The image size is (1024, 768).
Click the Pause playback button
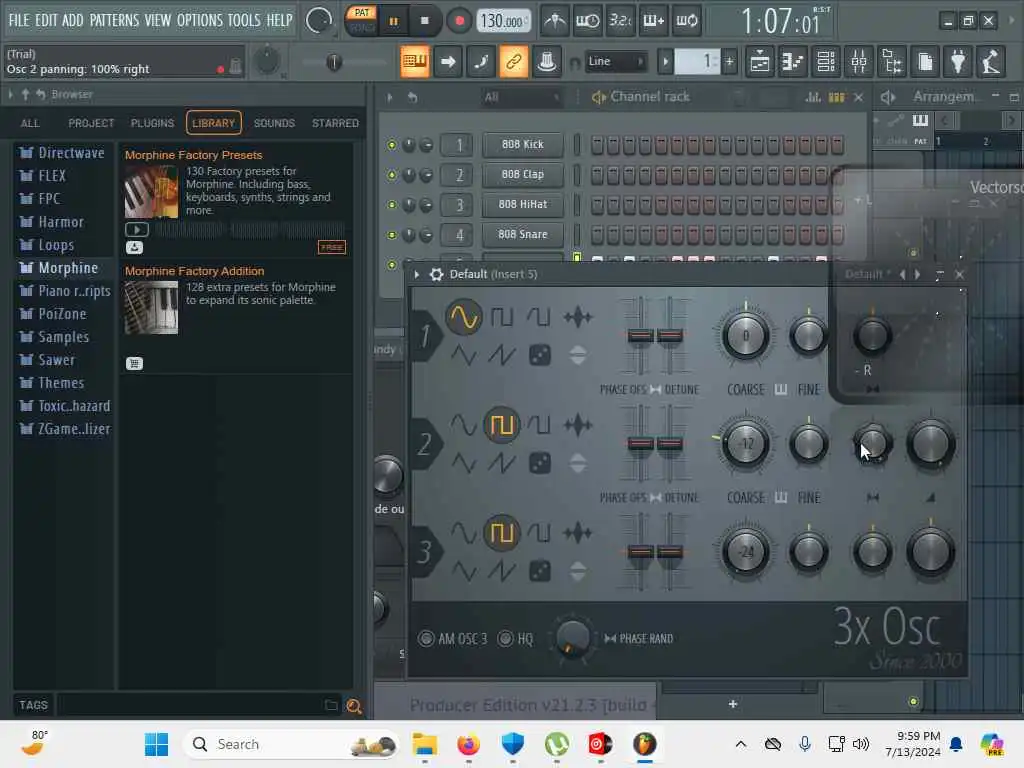pyautogui.click(x=393, y=21)
